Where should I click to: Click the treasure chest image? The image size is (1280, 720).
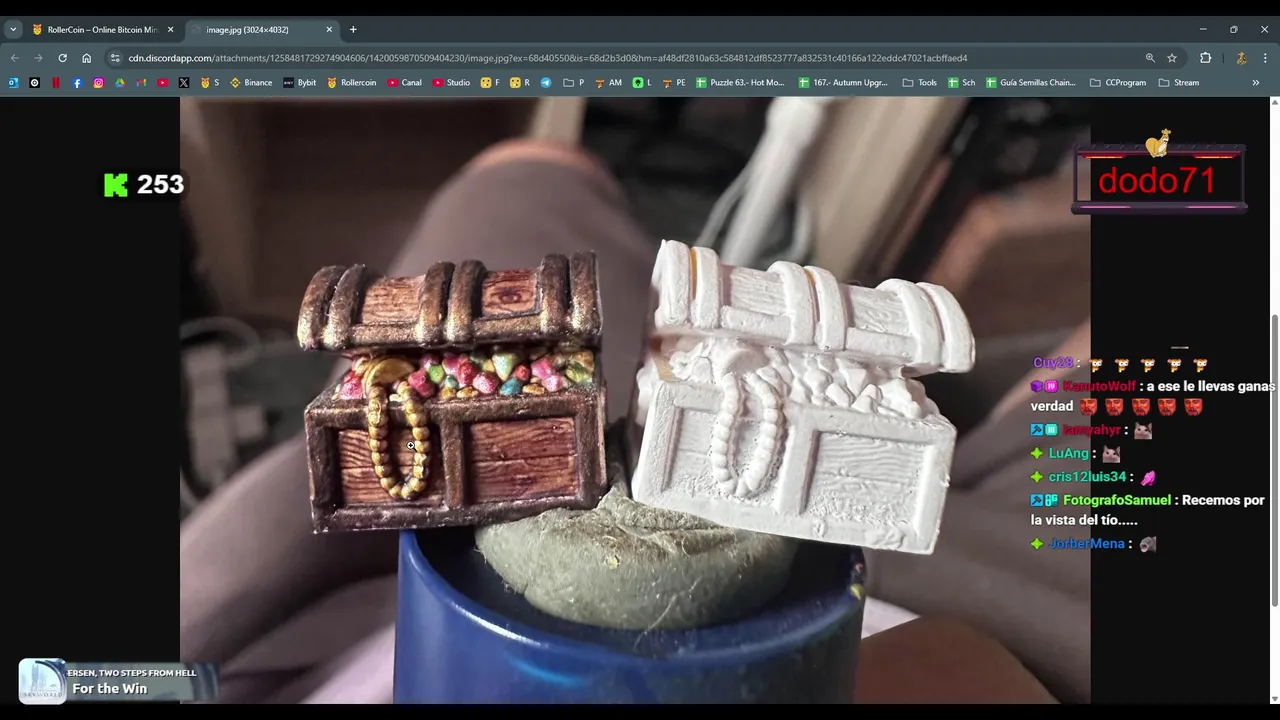coord(635,400)
